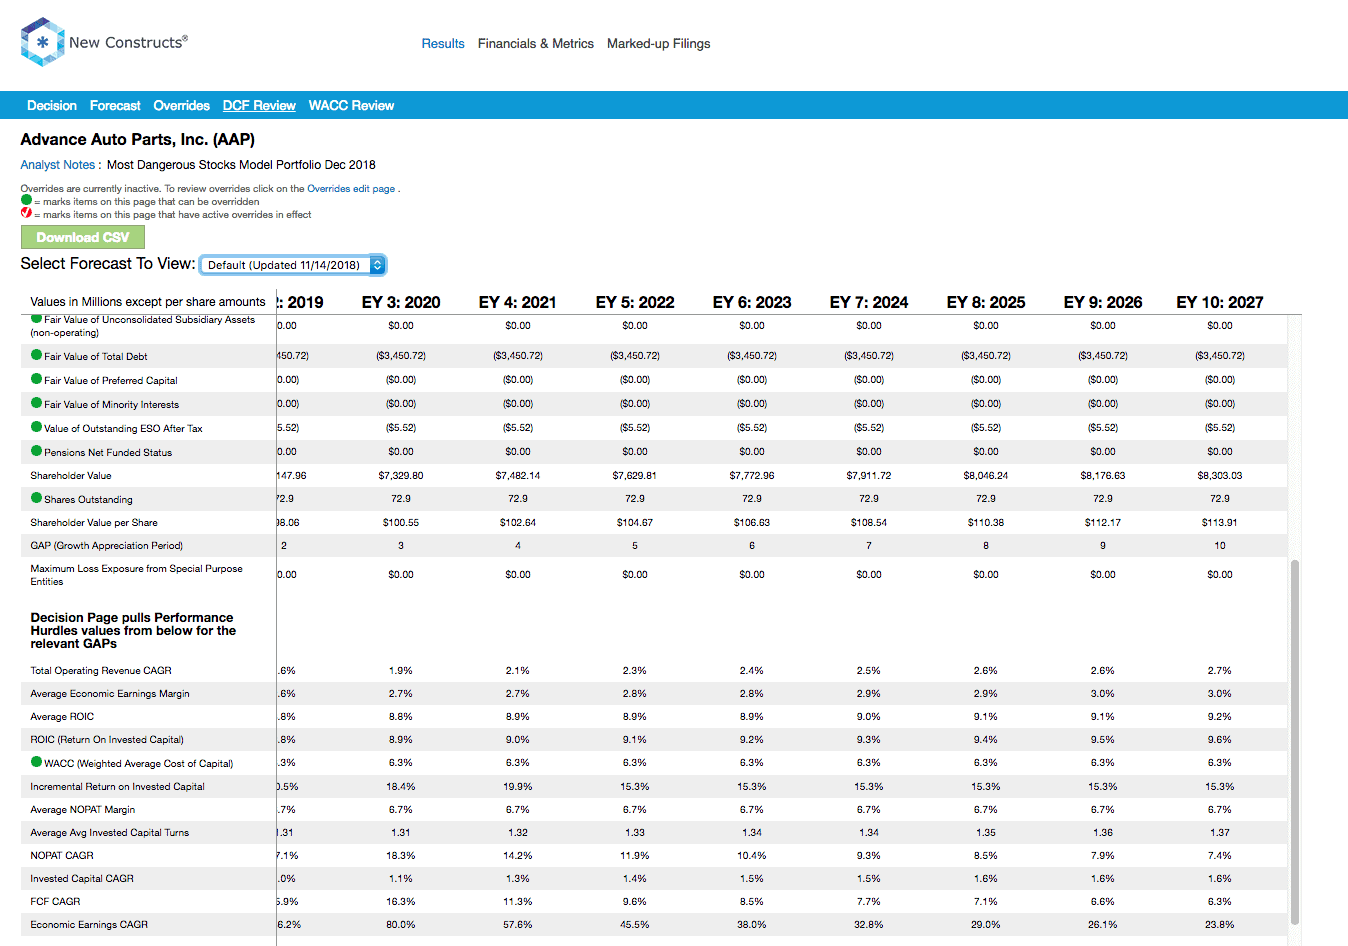The image size is (1348, 946).
Task: Click the EY 8: 2025 column header
Action: 986,302
